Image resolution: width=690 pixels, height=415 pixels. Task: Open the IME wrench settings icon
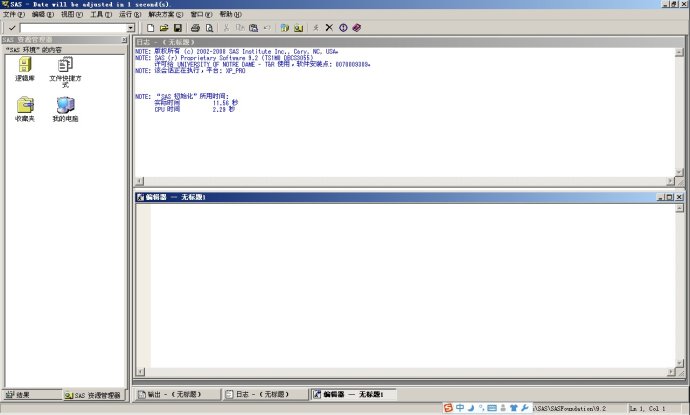coord(524,408)
